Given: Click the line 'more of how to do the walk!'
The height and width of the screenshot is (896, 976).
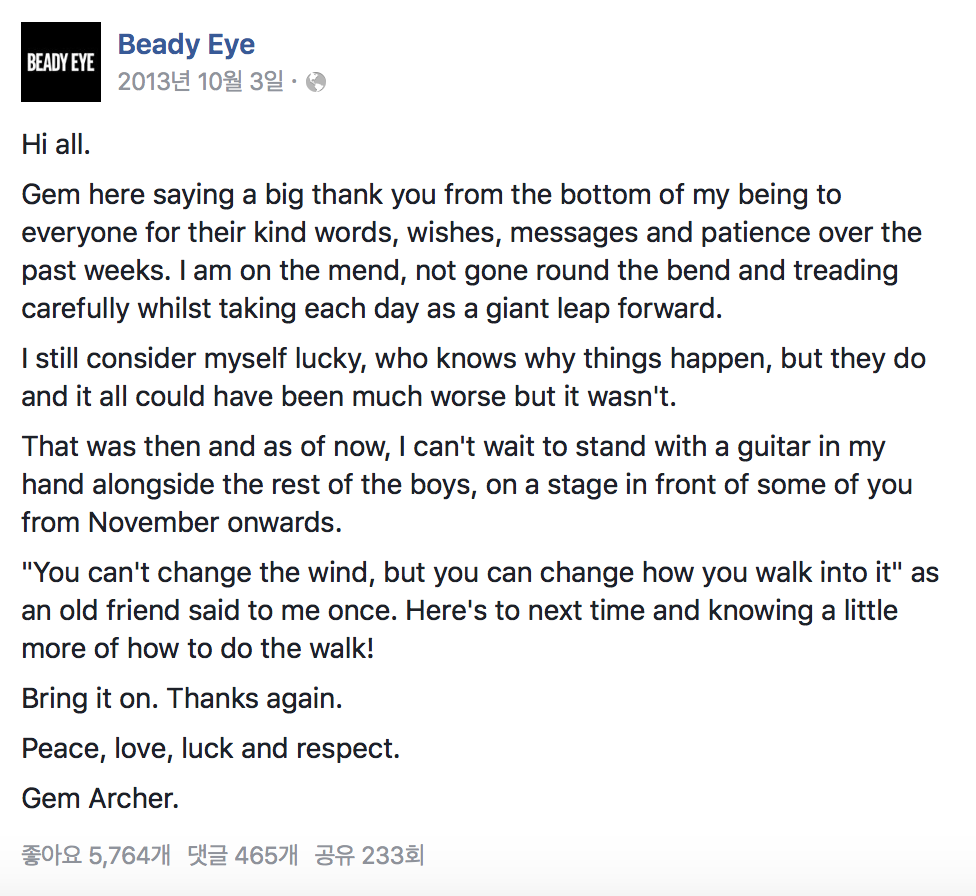Looking at the screenshot, I should tap(197, 648).
